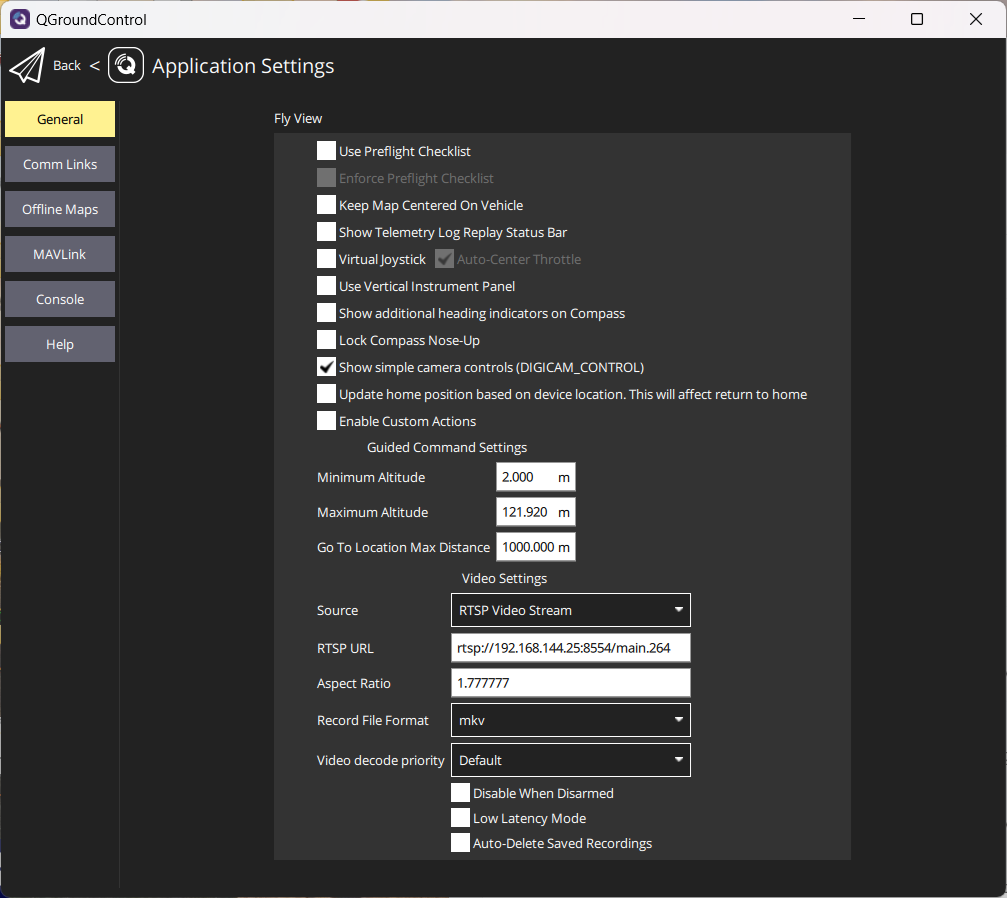Click the Maximum Altitude value field

tap(526, 512)
